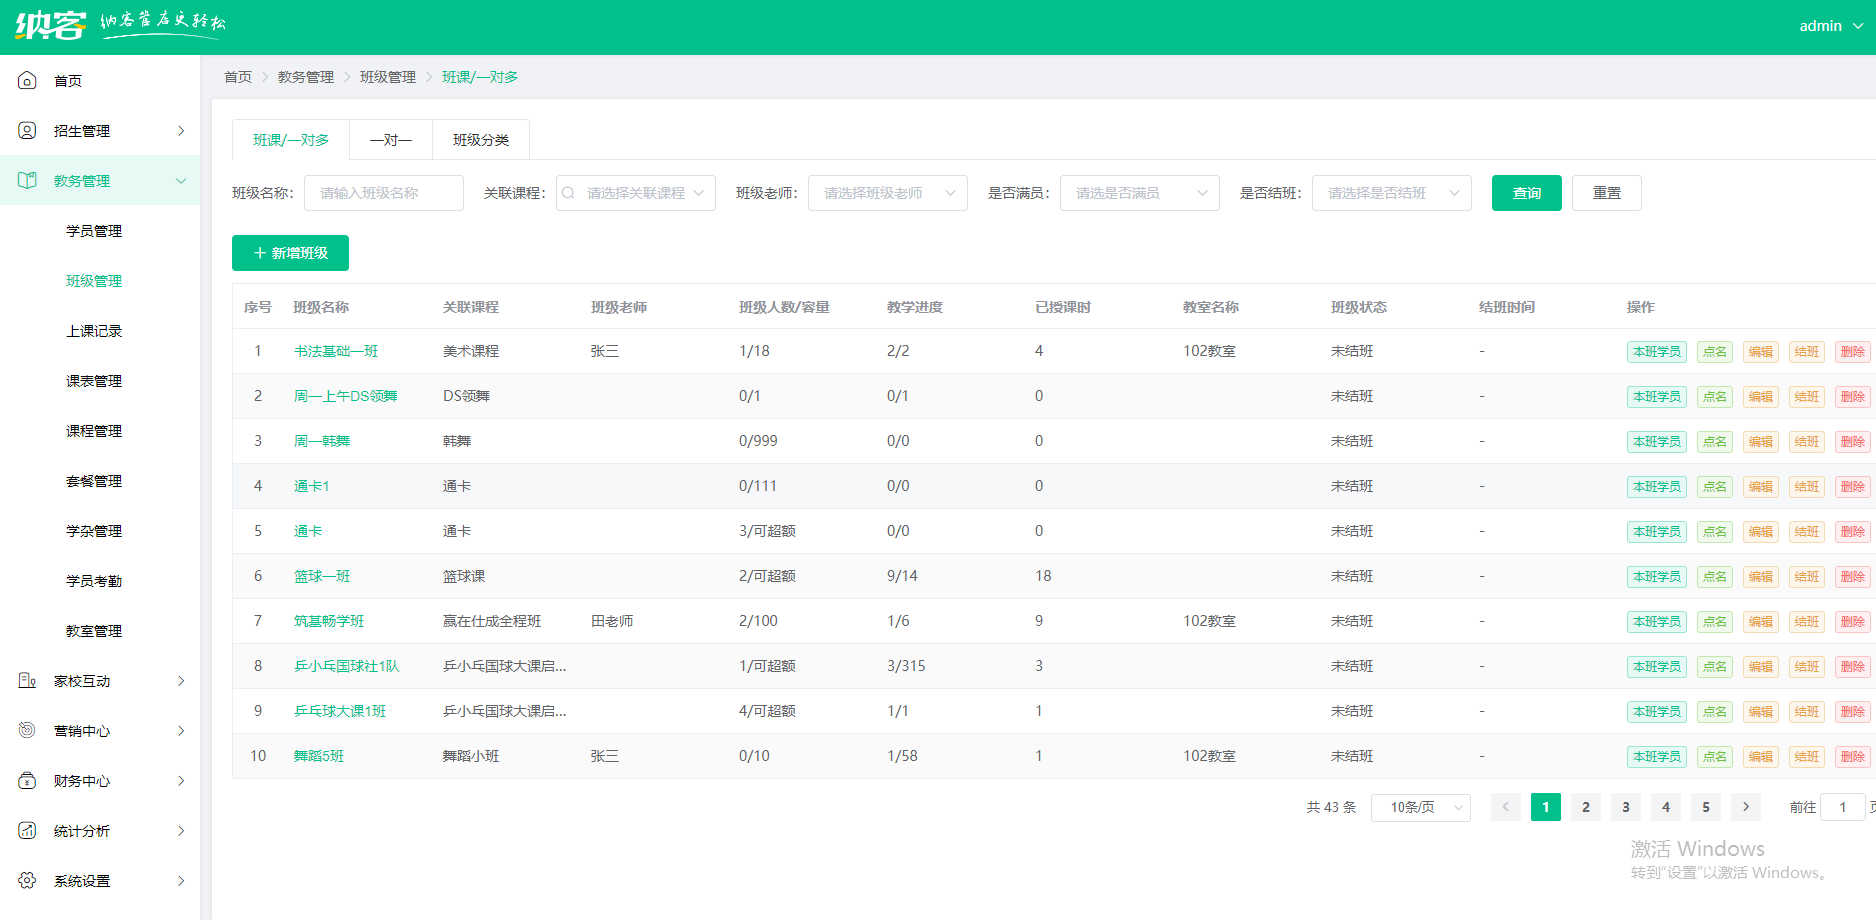Click the 招生管理 person icon
Viewport: 1876px width, 920px height.
[x=27, y=131]
